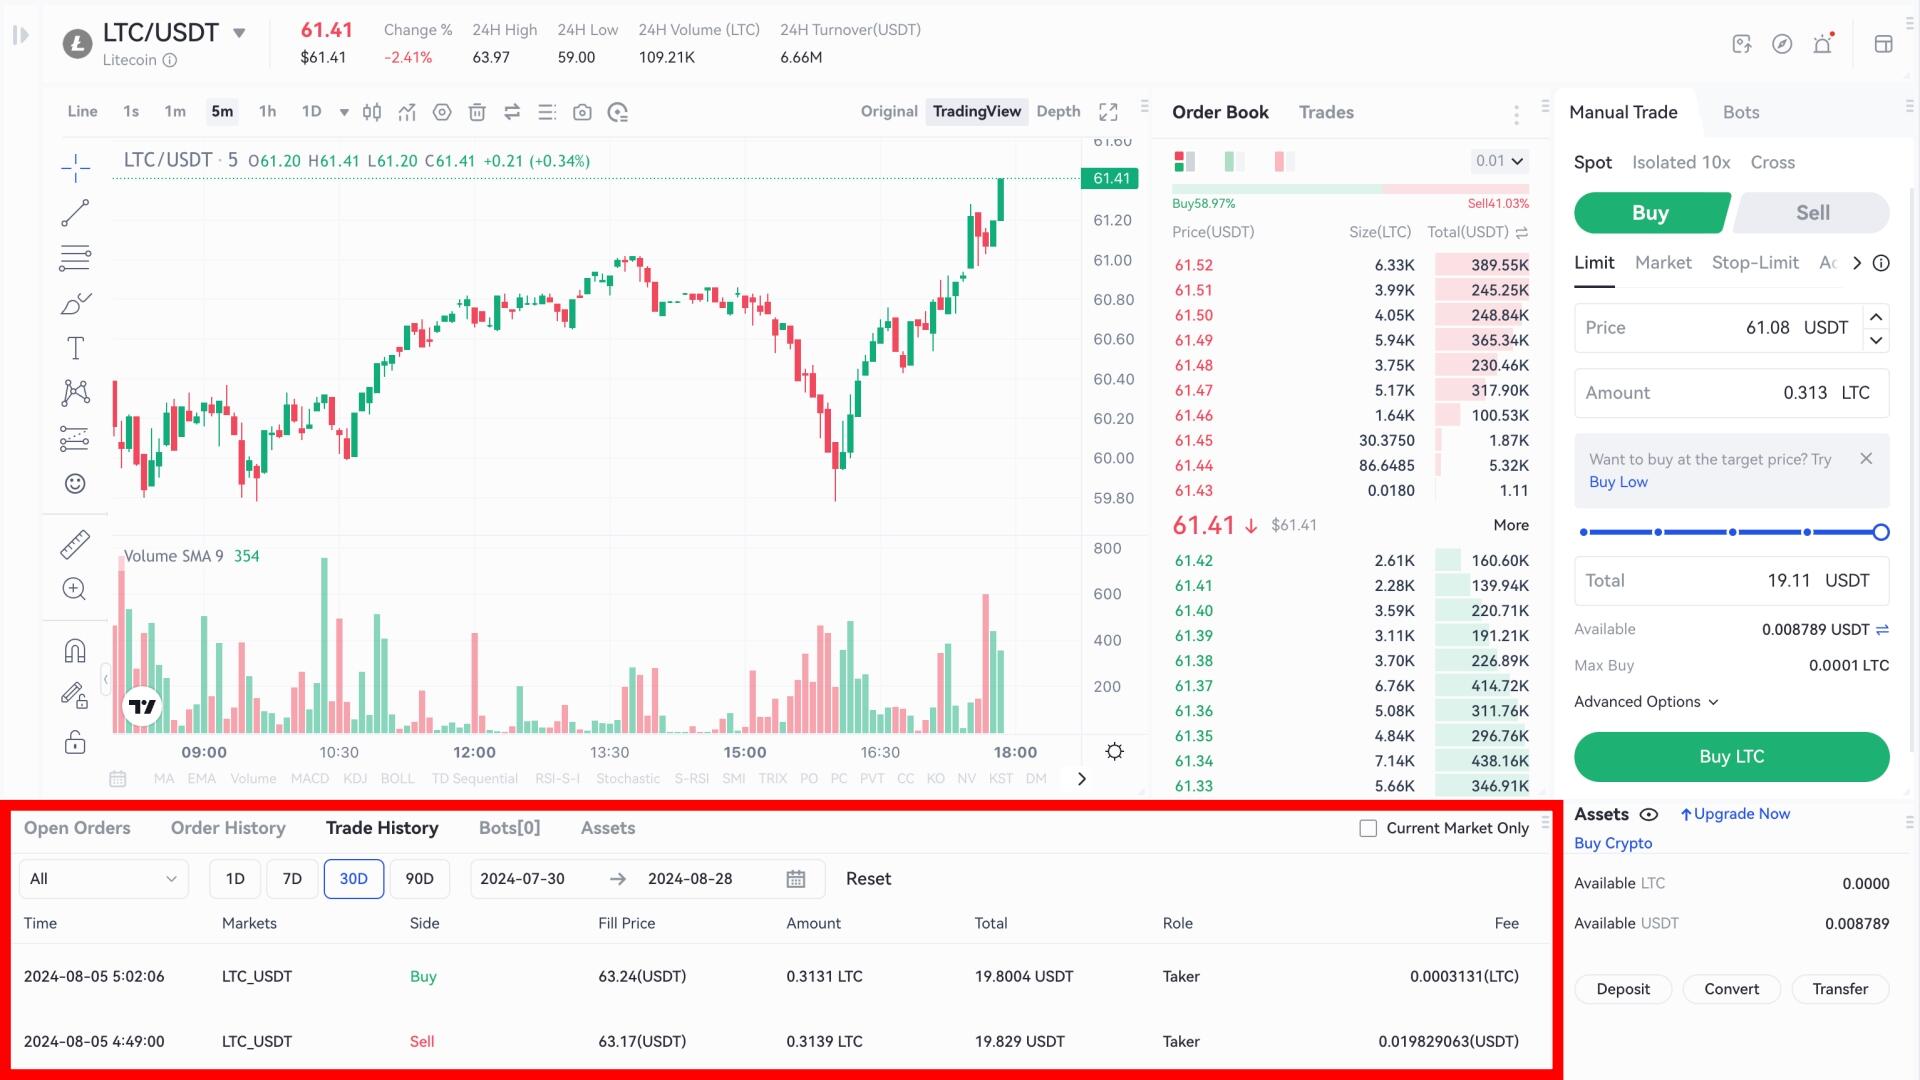Open the Fibonacci lines tool
Image resolution: width=1920 pixels, height=1080 pixels.
(x=75, y=258)
